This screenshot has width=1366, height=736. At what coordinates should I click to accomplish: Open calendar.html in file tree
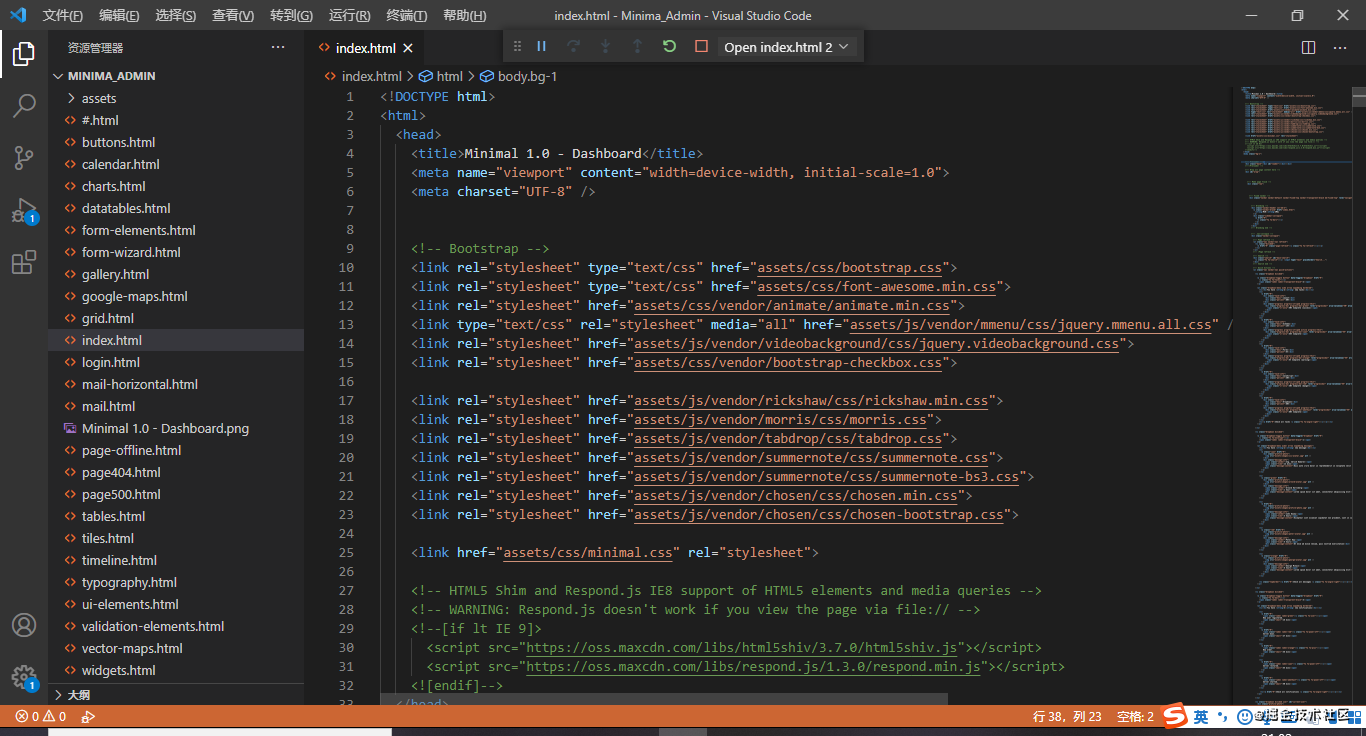(x=120, y=164)
